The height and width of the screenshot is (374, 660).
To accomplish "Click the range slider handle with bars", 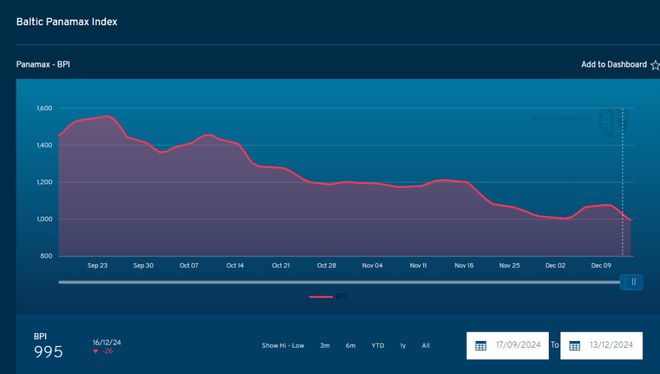I will pos(632,282).
